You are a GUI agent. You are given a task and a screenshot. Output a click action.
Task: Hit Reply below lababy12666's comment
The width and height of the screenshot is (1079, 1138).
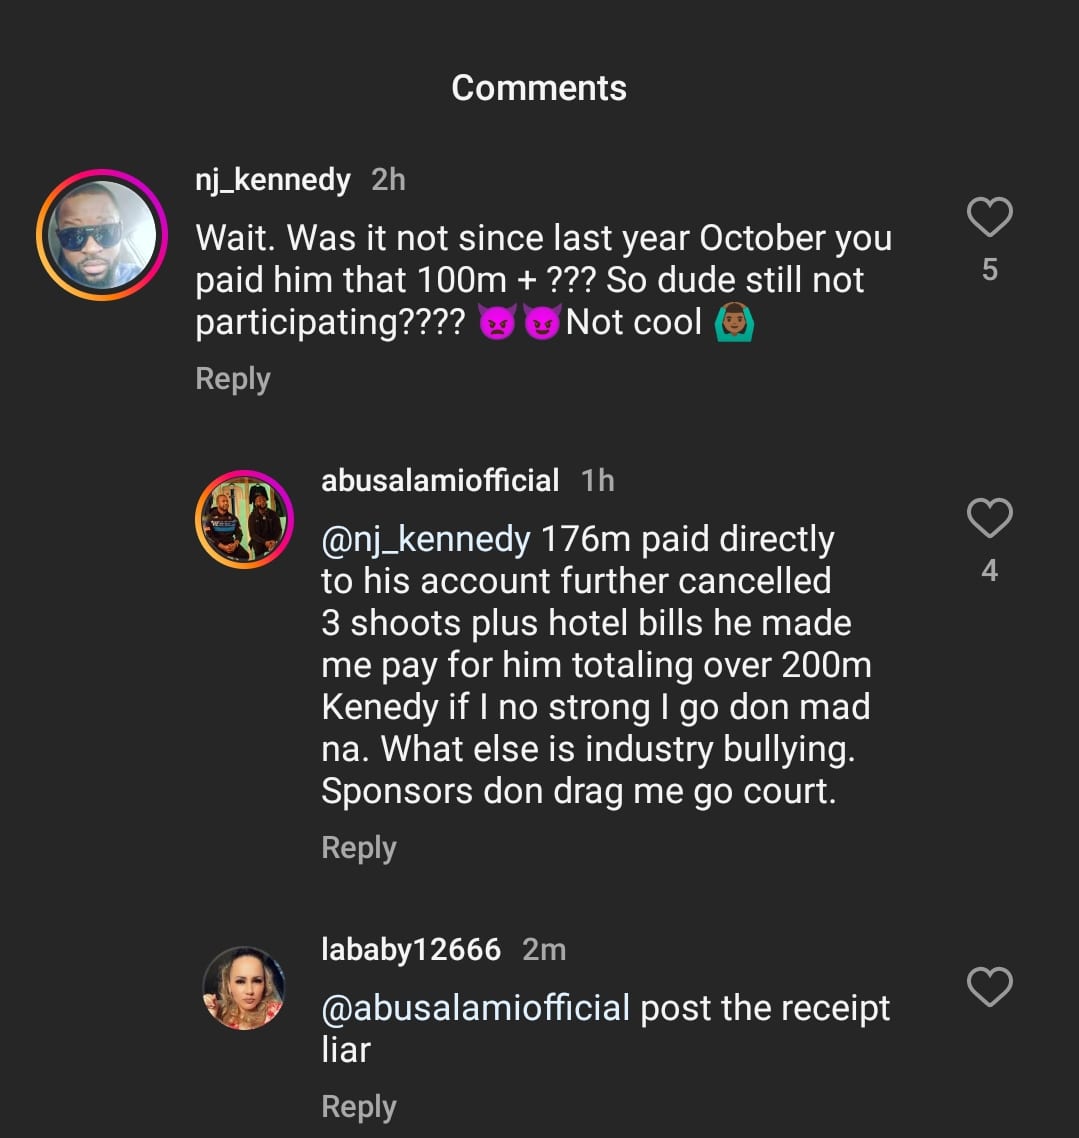[x=359, y=1107]
